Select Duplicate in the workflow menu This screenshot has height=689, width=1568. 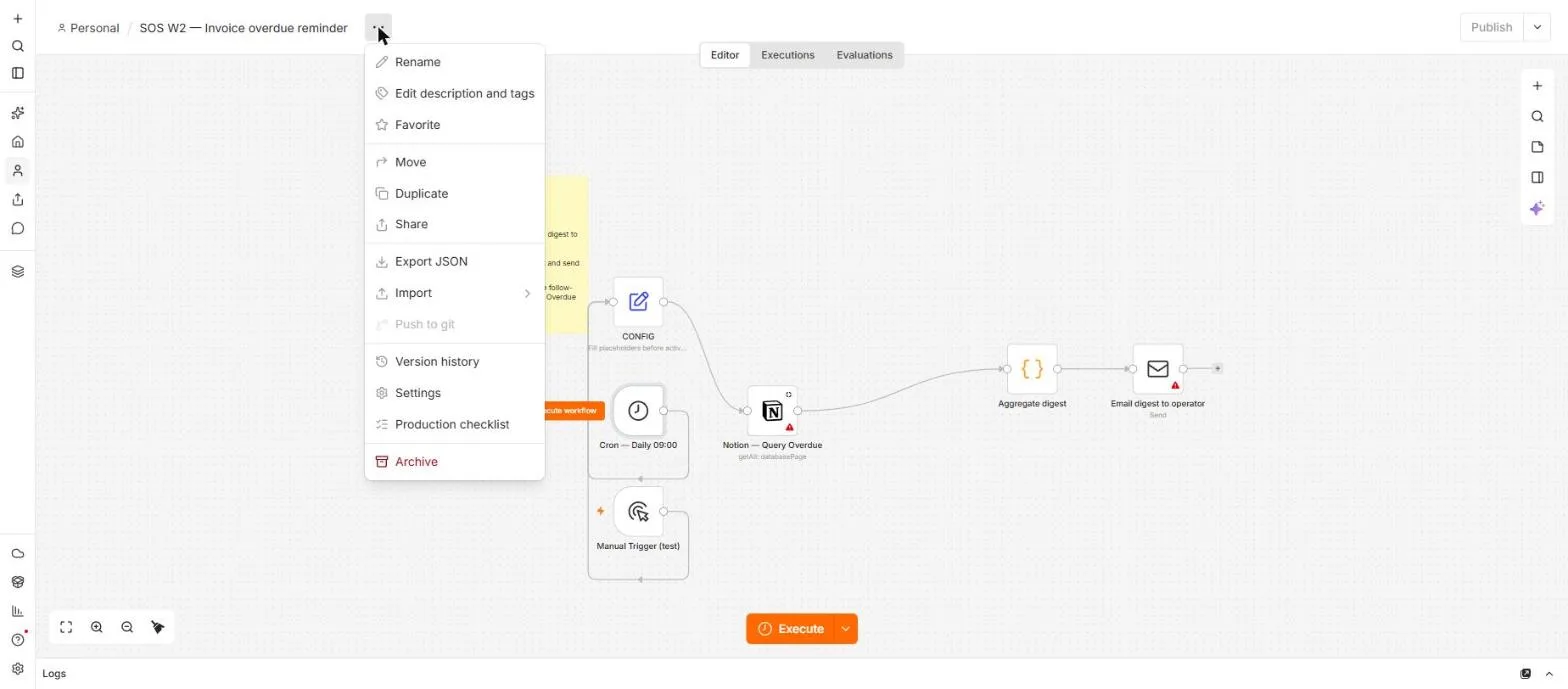click(x=454, y=193)
